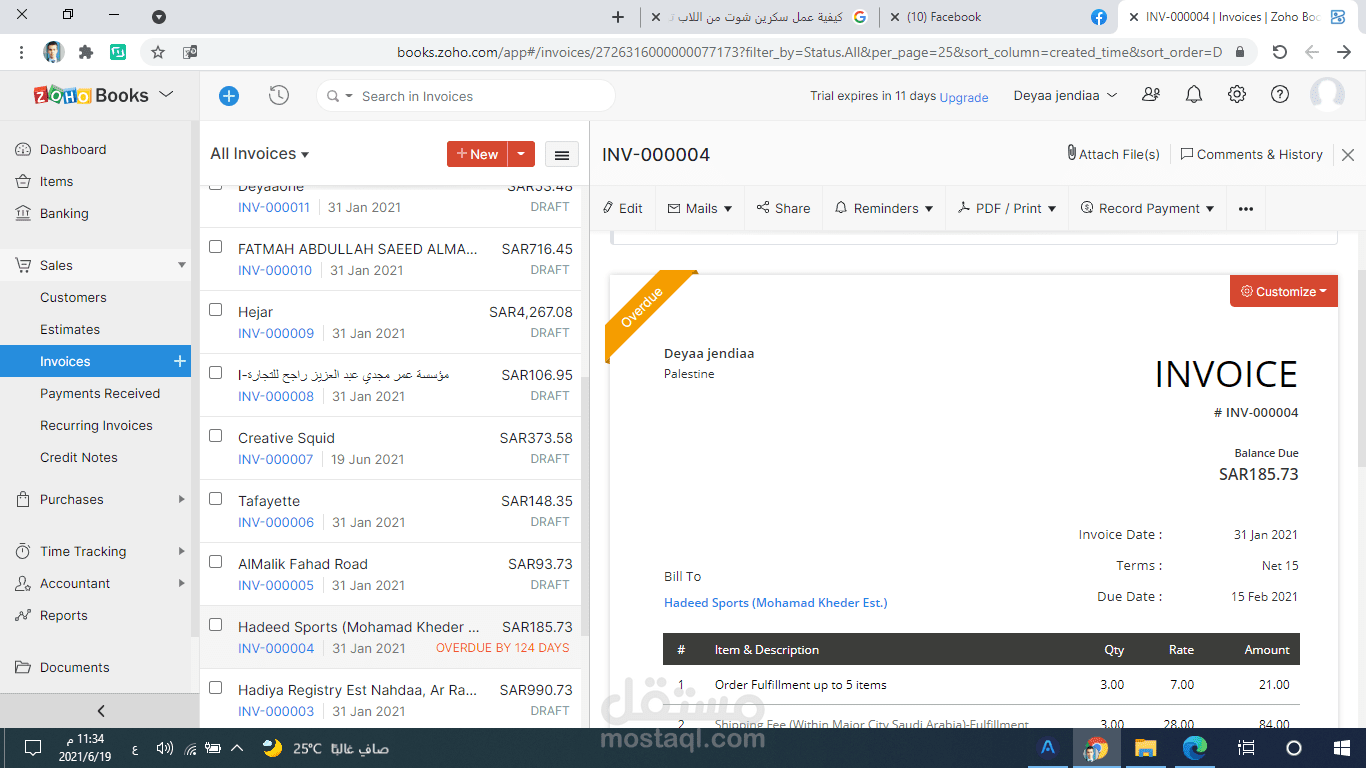The image size is (1366, 768).
Task: Open the All Invoices filter dropdown
Action: [x=260, y=154]
